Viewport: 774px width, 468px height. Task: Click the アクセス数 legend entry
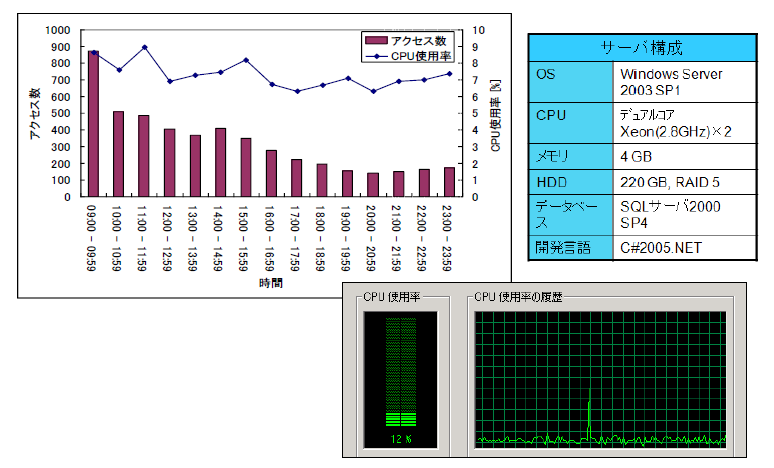(407, 40)
